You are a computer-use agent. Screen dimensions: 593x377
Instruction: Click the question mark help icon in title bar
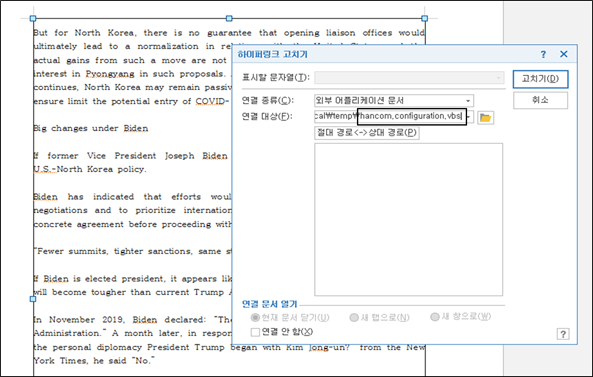point(543,54)
